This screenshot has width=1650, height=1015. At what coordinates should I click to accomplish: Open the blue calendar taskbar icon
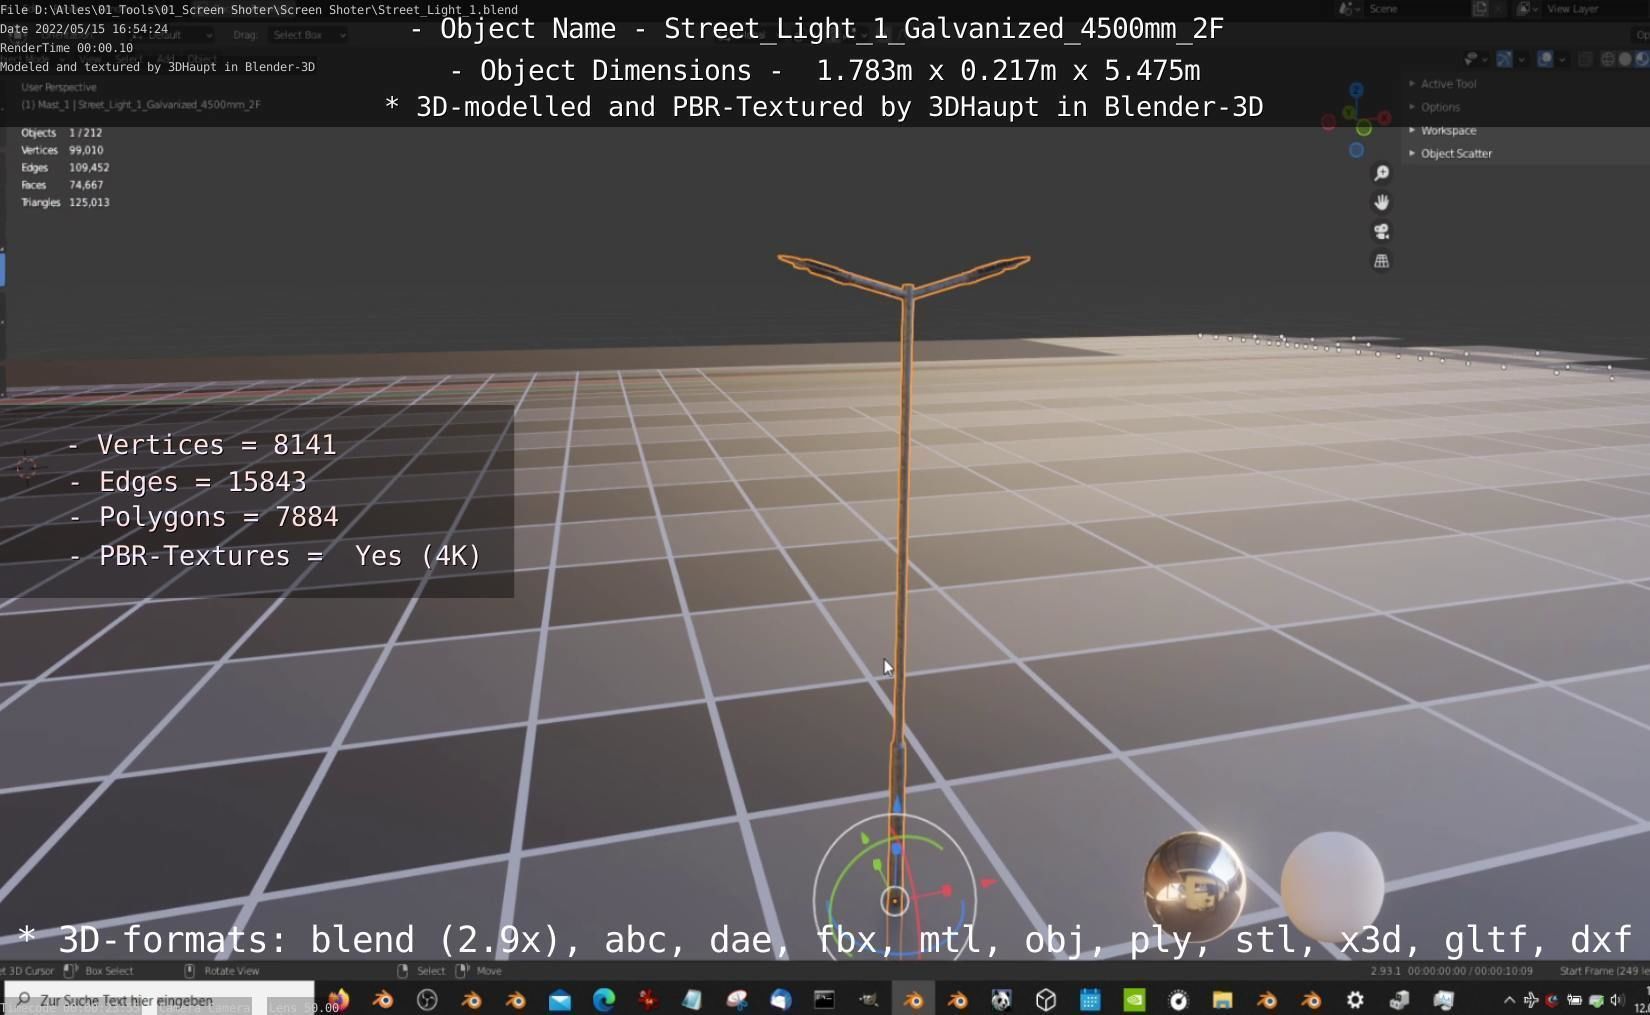pos(1090,999)
